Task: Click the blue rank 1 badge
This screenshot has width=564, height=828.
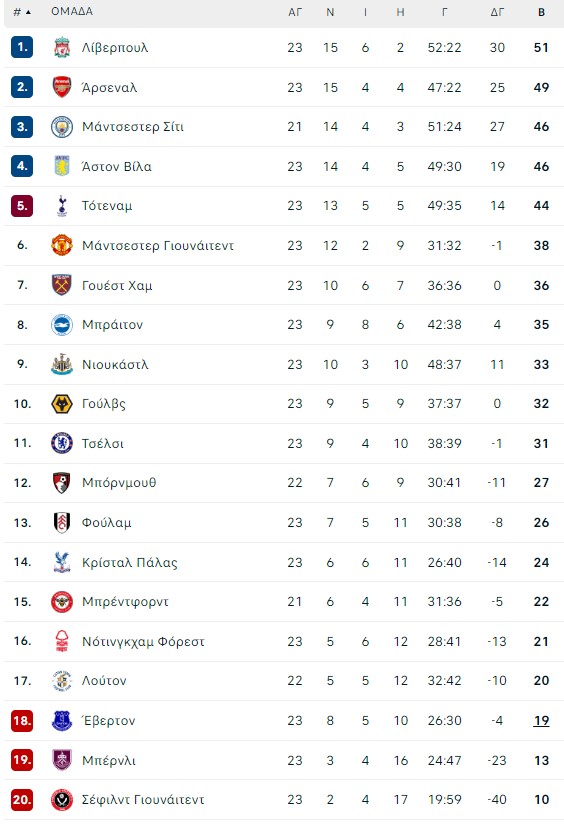Action: click(x=22, y=48)
